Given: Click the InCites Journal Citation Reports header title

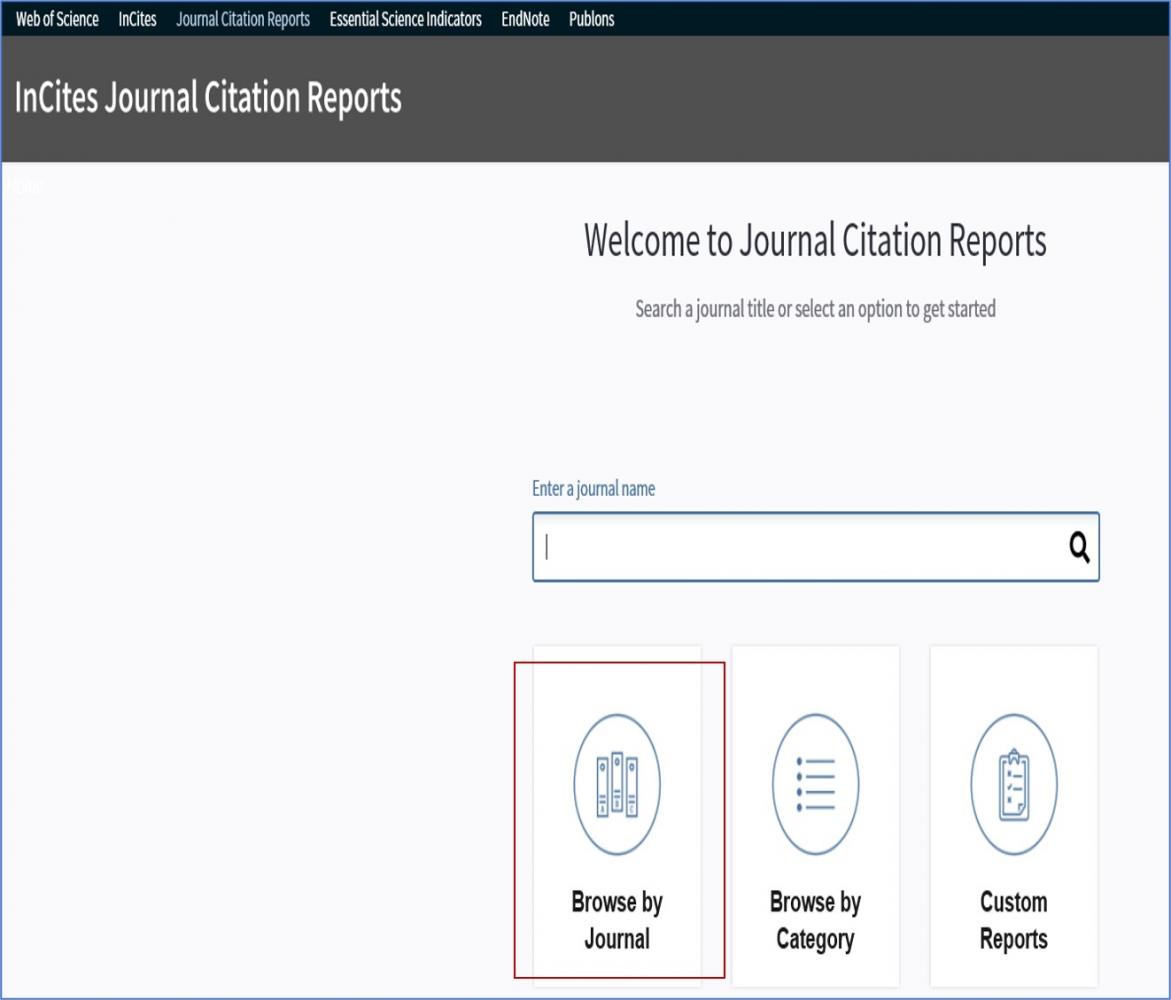Looking at the screenshot, I should click(x=208, y=98).
